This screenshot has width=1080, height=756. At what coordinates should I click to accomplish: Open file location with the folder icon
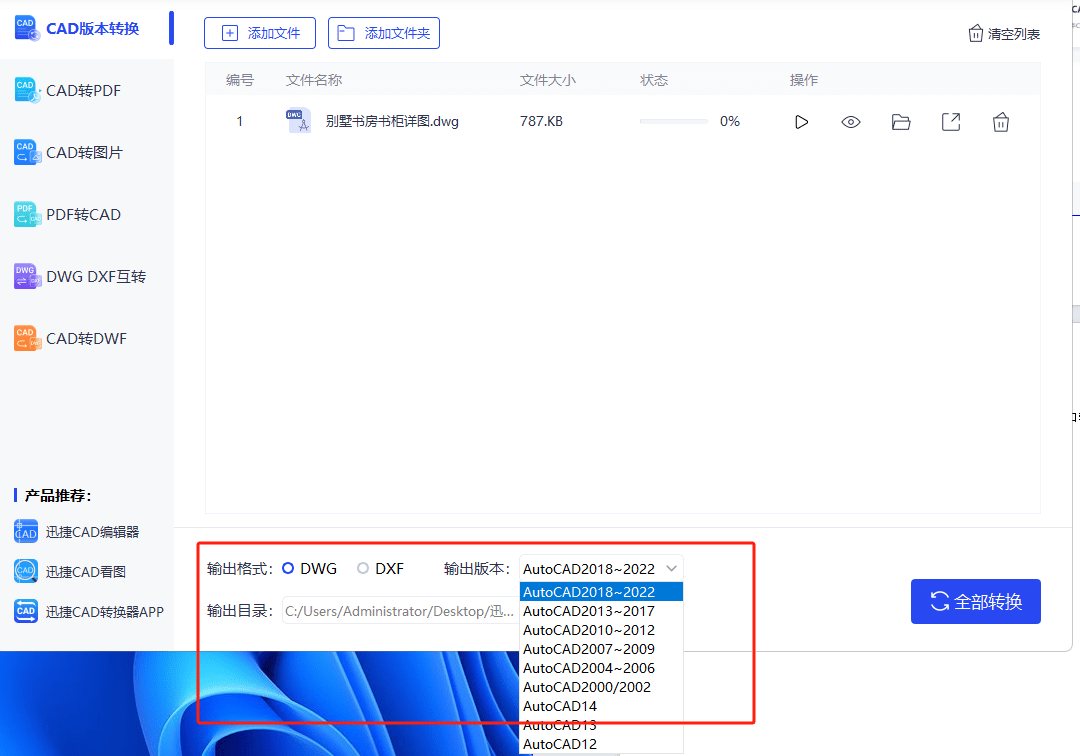[901, 121]
